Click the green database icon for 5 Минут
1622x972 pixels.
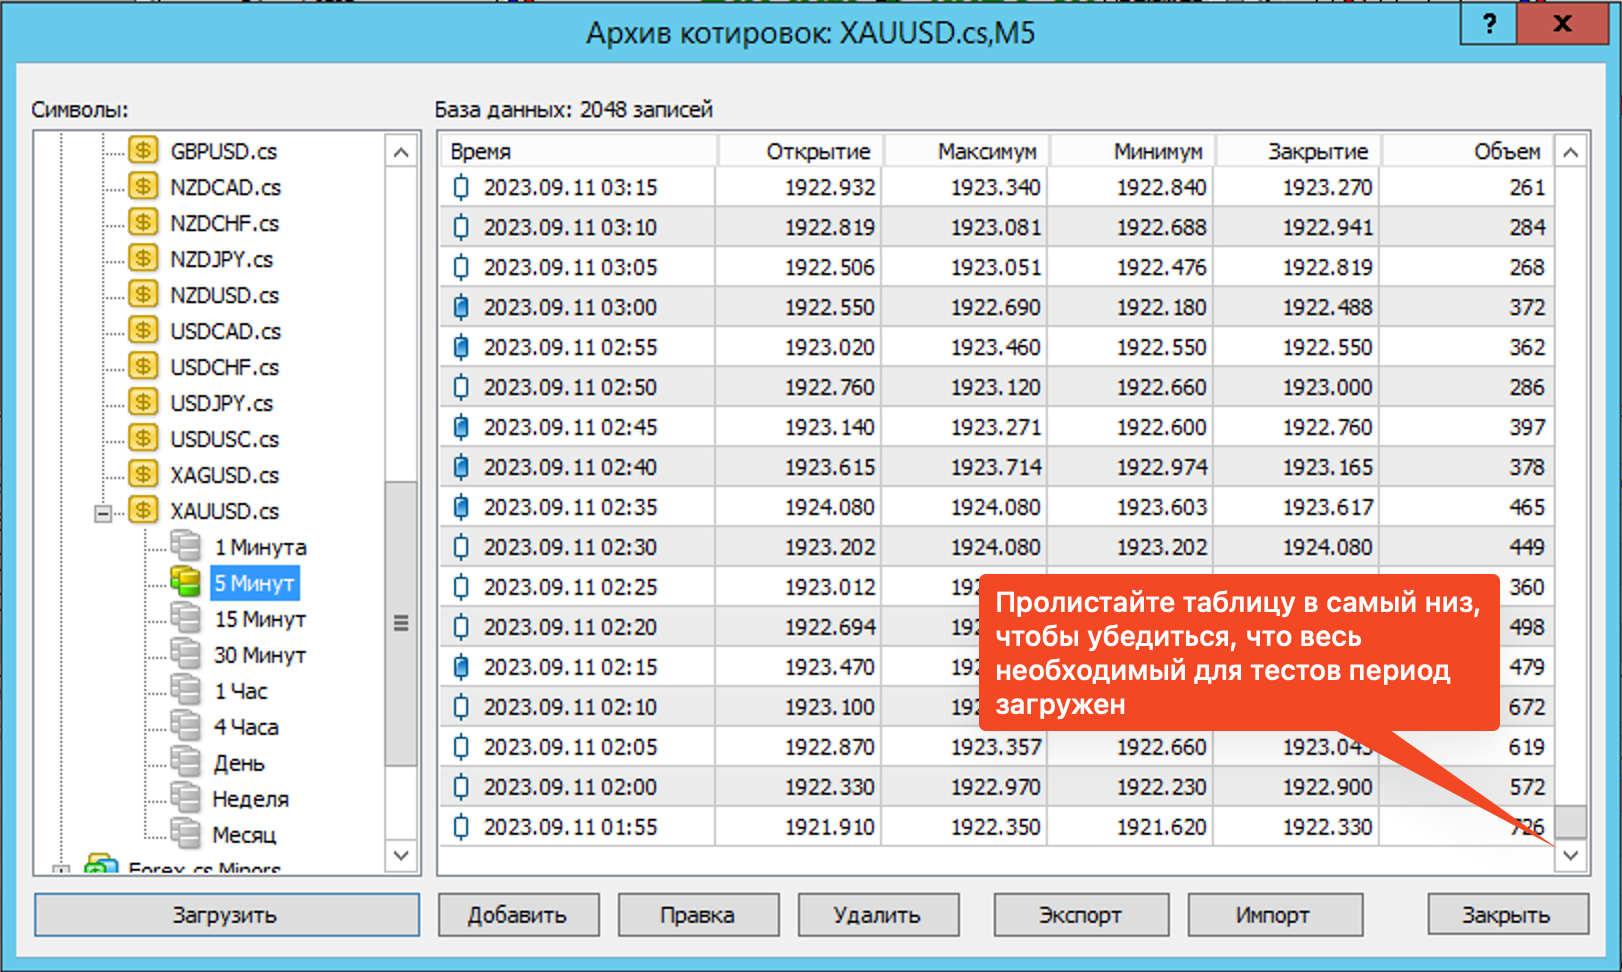pyautogui.click(x=185, y=582)
